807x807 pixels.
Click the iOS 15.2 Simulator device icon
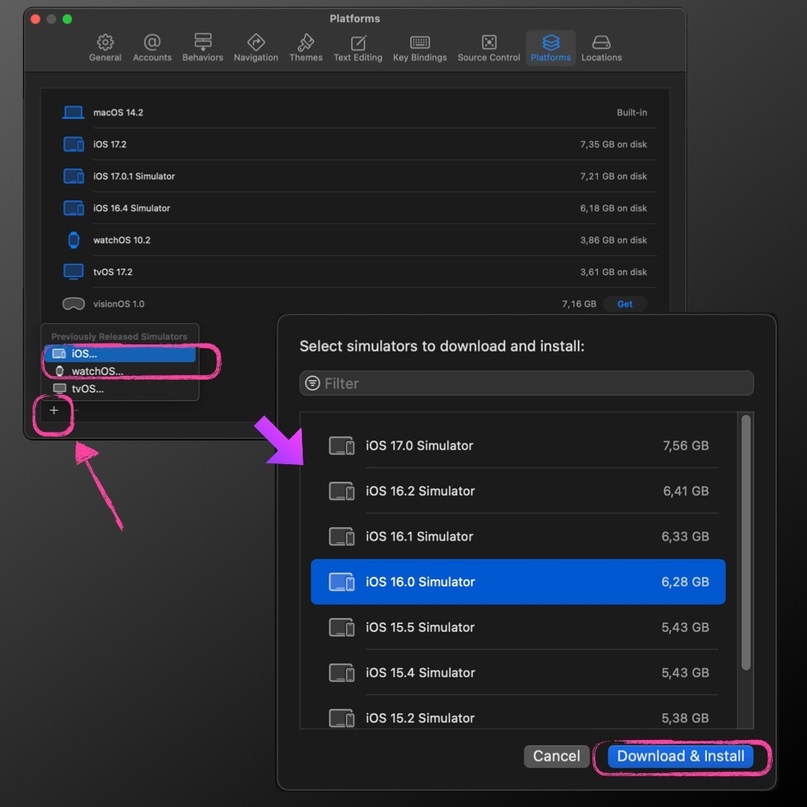pos(341,717)
